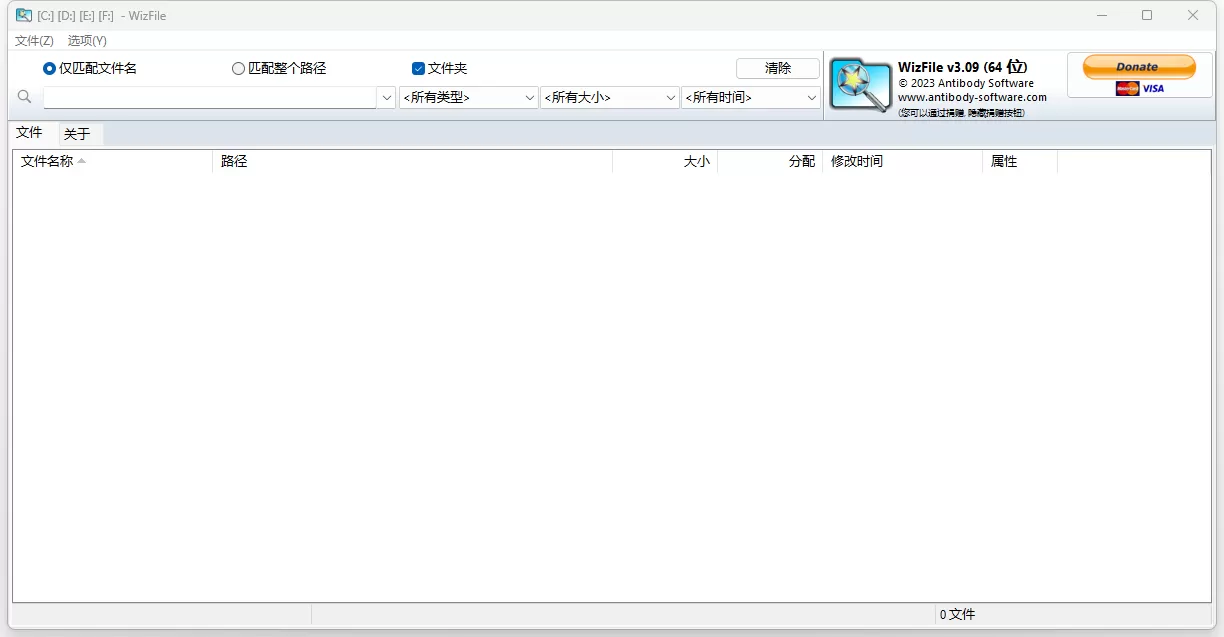
Task: Sort files by the 文件名称 column header
Action: [45, 161]
